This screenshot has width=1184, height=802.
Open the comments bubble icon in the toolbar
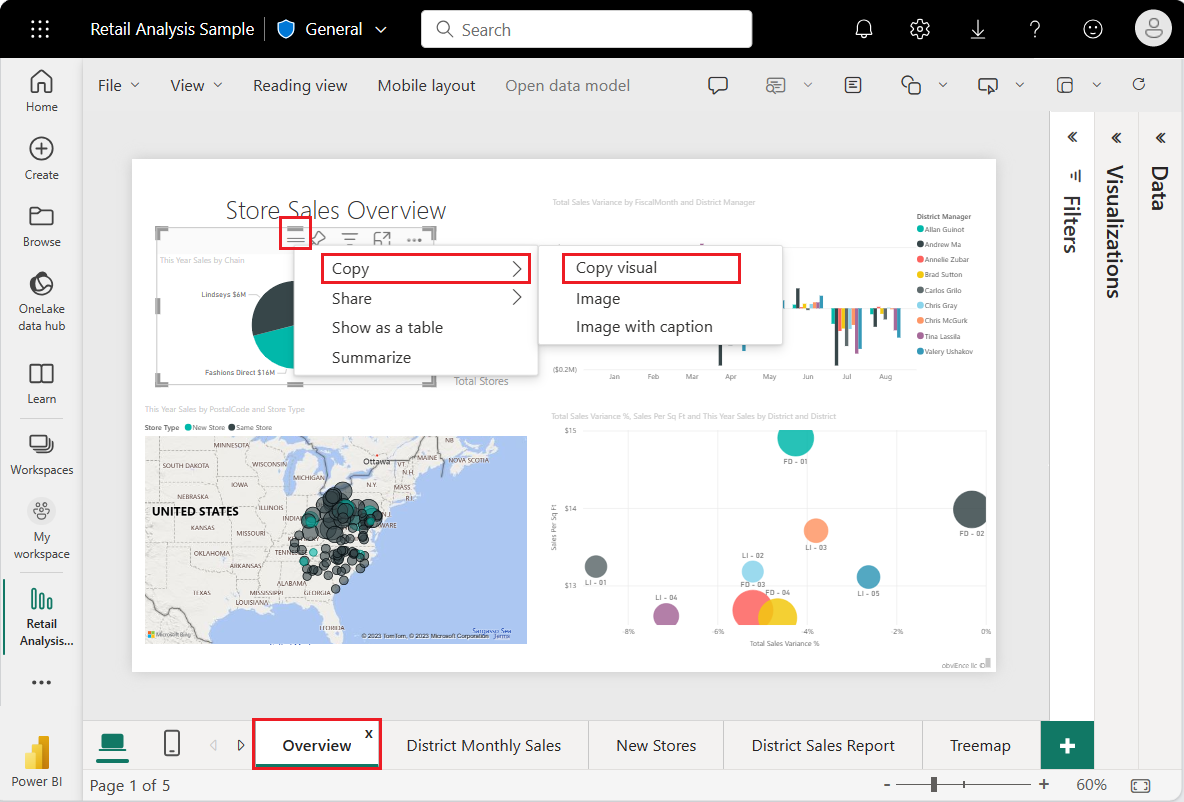(718, 85)
